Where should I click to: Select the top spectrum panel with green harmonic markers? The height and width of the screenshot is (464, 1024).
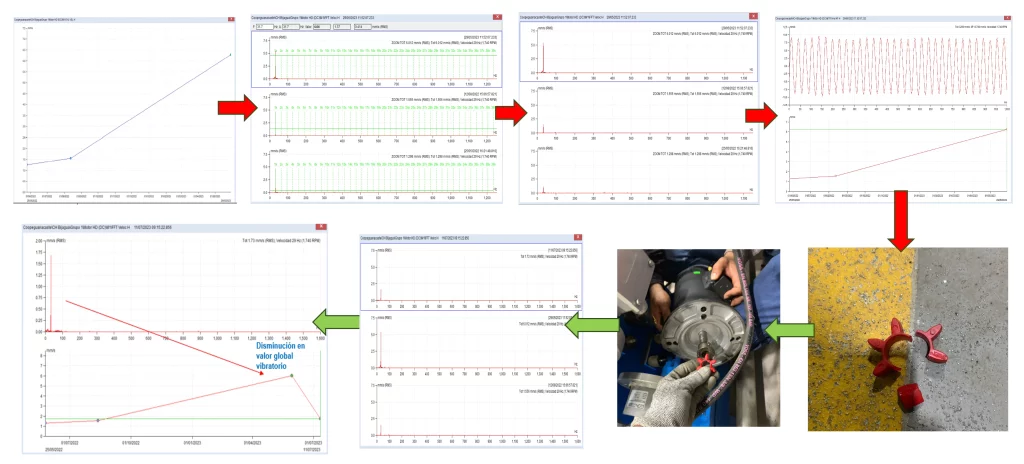coord(378,58)
